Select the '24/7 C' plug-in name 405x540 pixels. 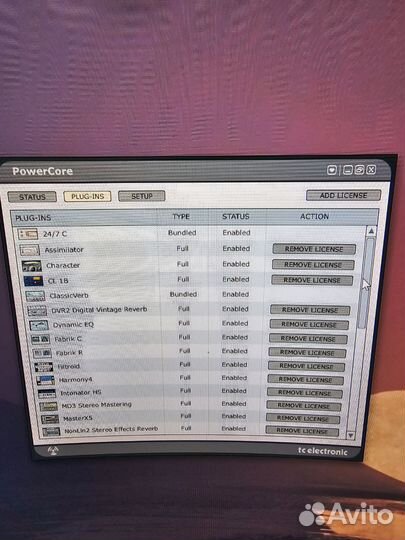tap(55, 234)
